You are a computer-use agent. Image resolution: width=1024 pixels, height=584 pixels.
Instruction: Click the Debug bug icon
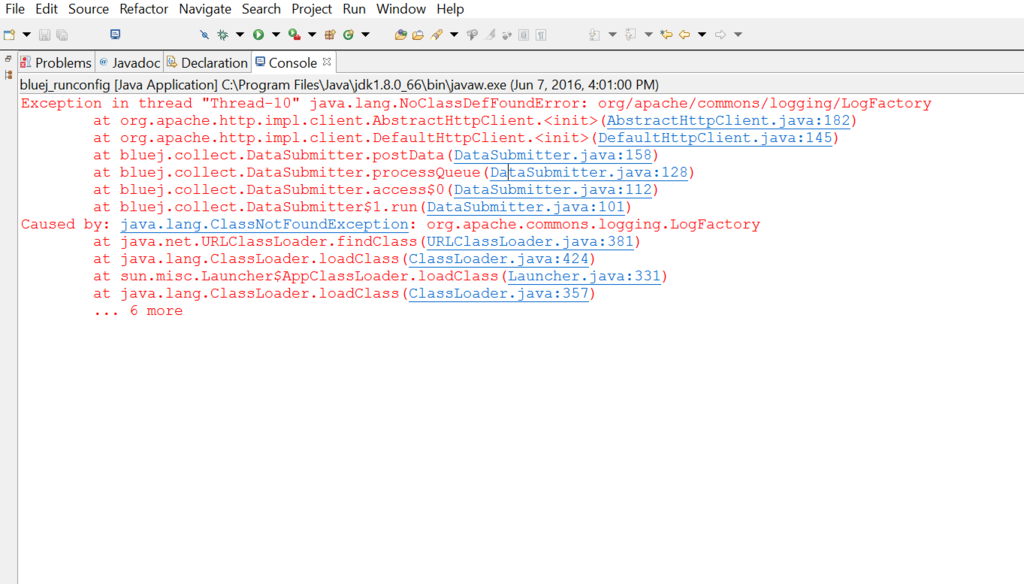pyautogui.click(x=223, y=35)
